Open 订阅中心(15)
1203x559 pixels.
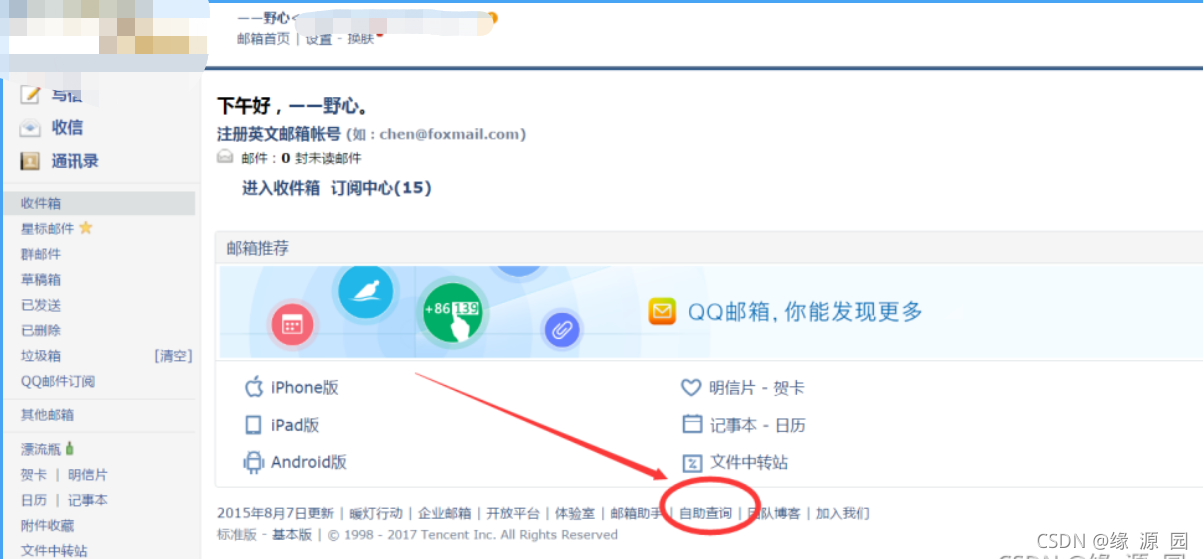click(x=381, y=187)
